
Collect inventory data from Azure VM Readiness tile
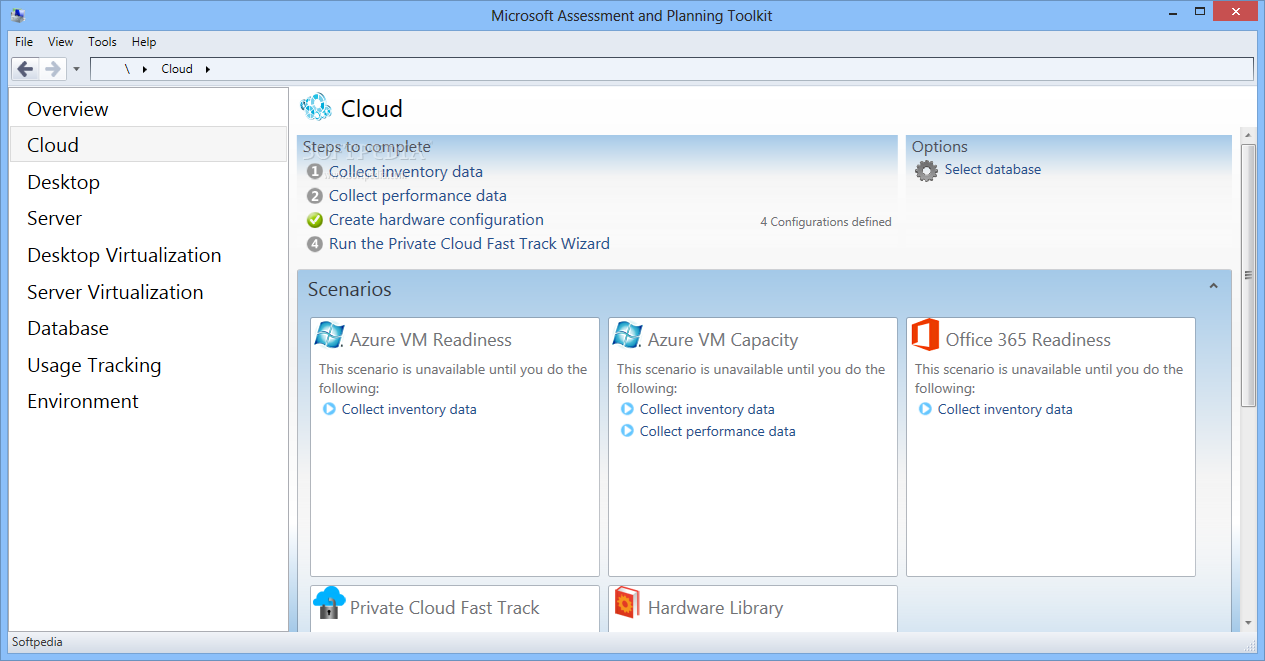409,409
